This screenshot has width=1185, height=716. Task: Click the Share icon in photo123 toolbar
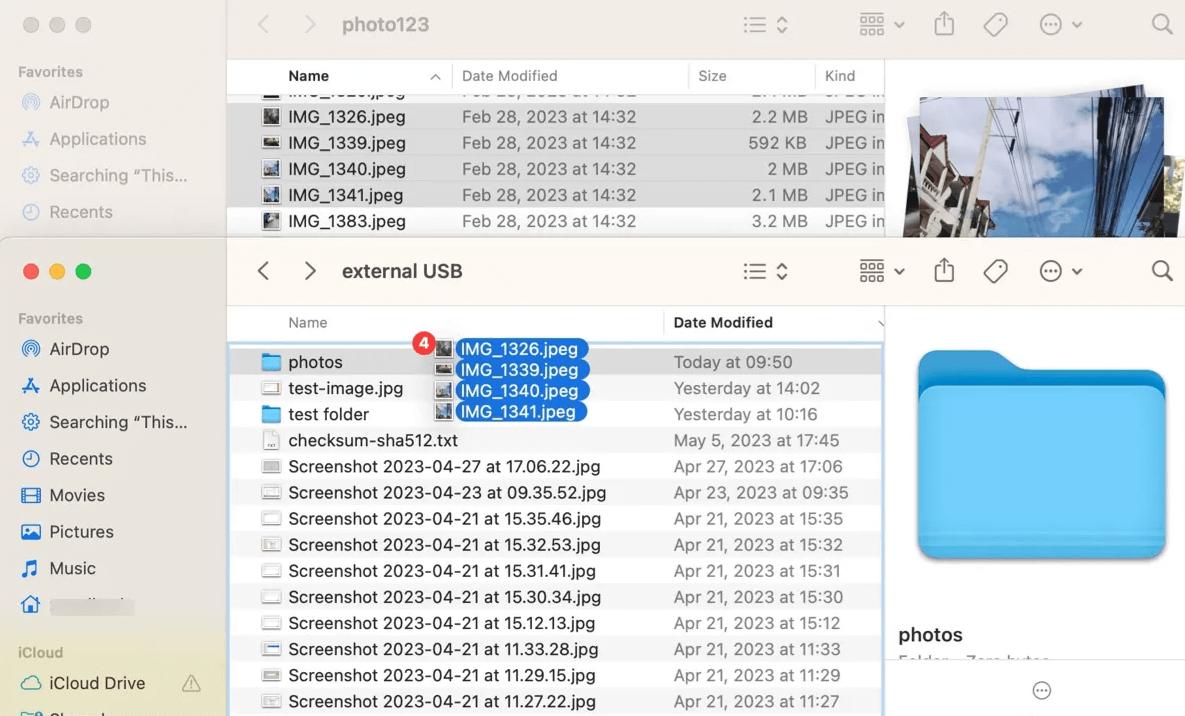(944, 25)
